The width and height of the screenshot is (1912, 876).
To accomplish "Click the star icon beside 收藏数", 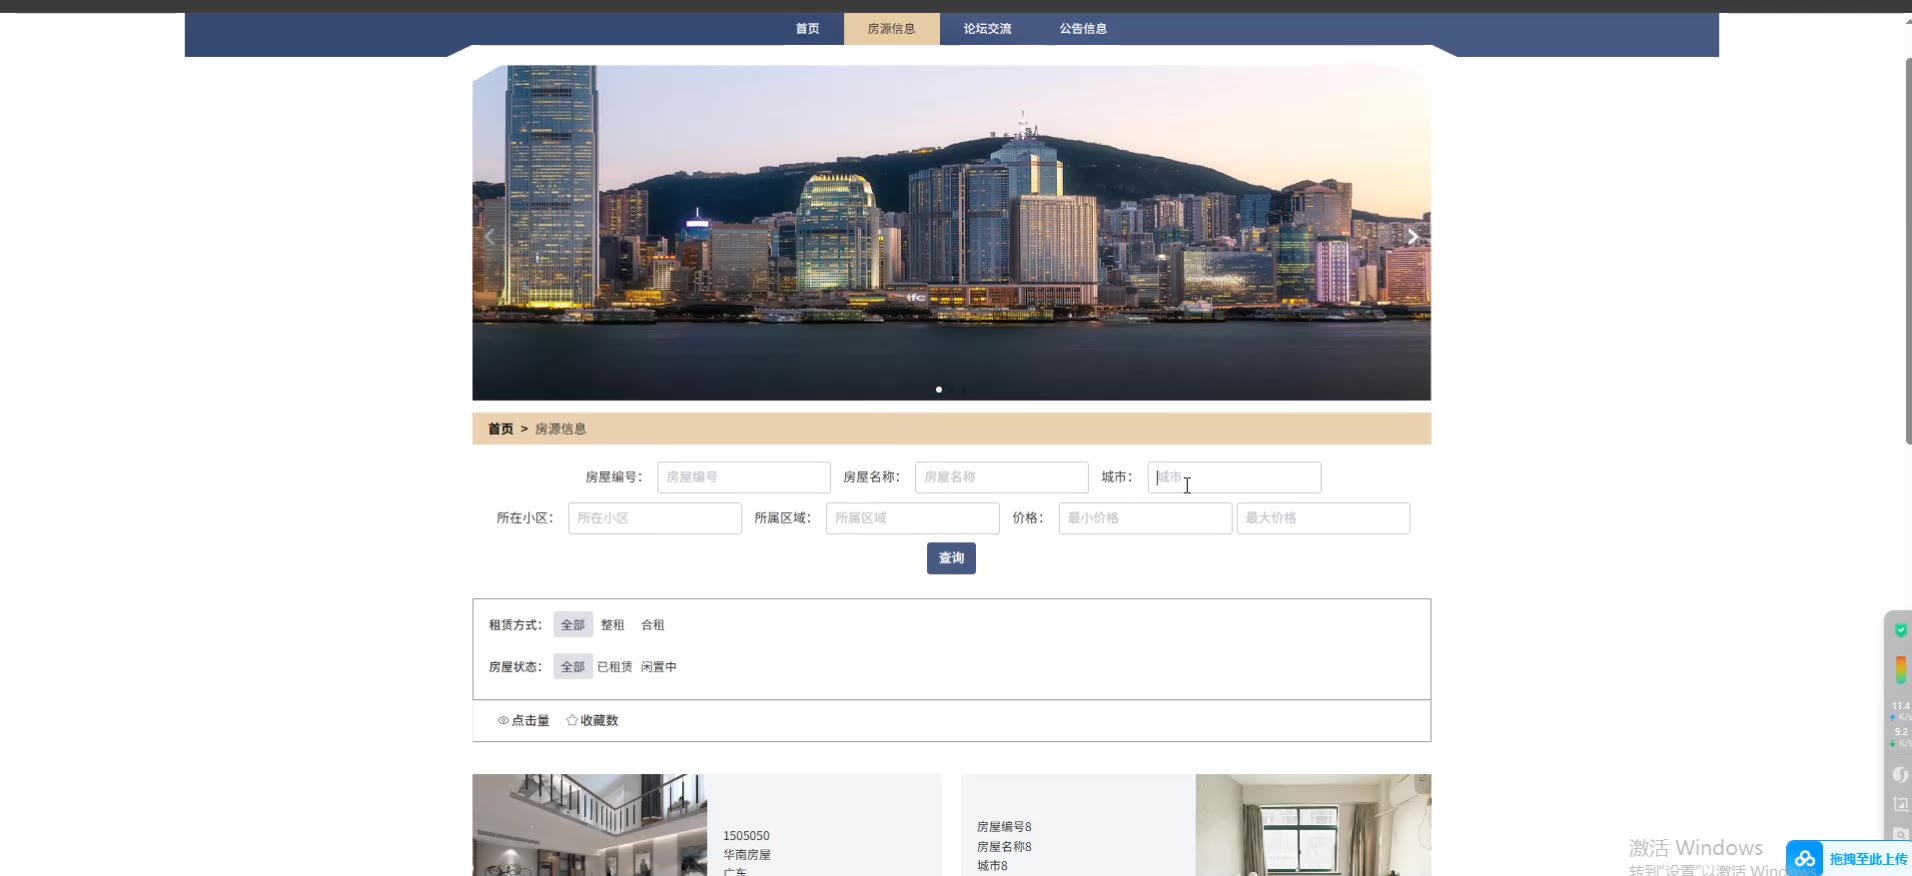I will [x=572, y=720].
